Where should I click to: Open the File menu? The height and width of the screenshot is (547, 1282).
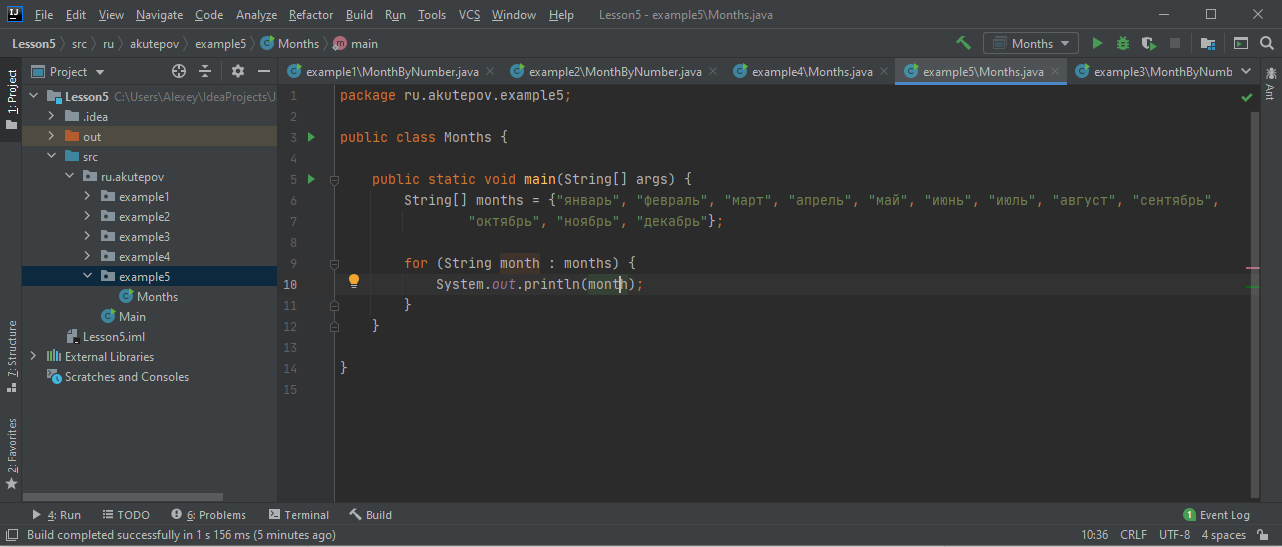44,15
